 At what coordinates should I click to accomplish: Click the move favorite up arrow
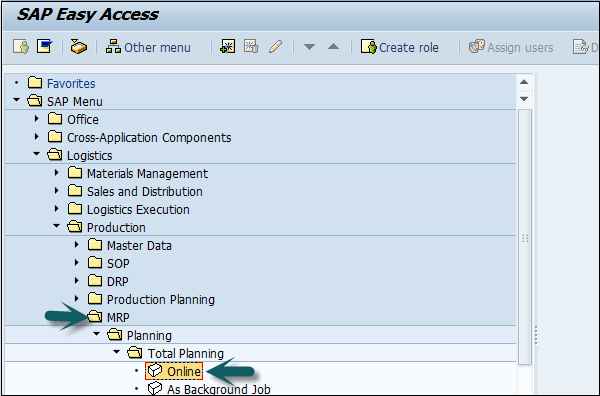tap(333, 47)
